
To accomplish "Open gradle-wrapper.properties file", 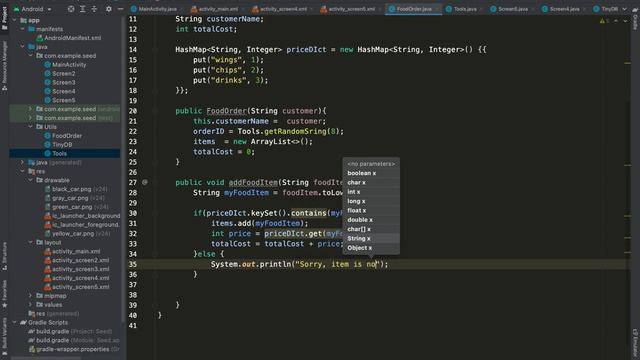I will click(x=74, y=349).
